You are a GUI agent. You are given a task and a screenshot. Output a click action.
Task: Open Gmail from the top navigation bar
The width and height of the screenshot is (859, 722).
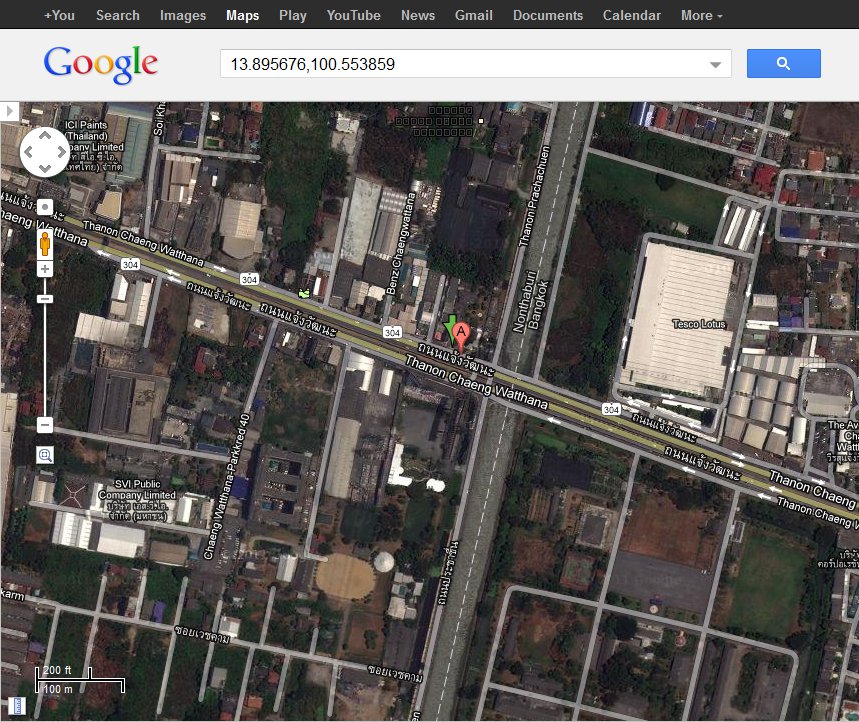pos(473,15)
